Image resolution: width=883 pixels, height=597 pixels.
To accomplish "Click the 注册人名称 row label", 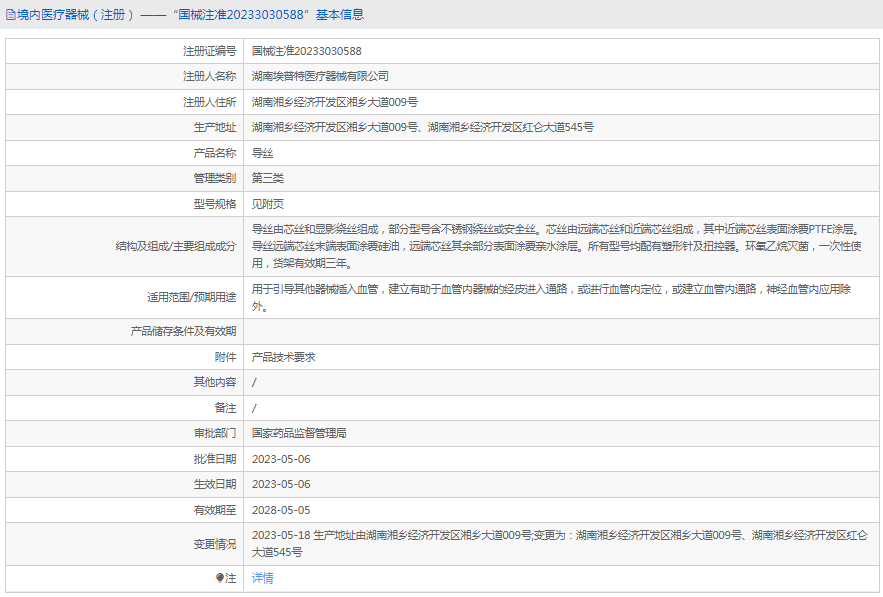I will pyautogui.click(x=209, y=77).
